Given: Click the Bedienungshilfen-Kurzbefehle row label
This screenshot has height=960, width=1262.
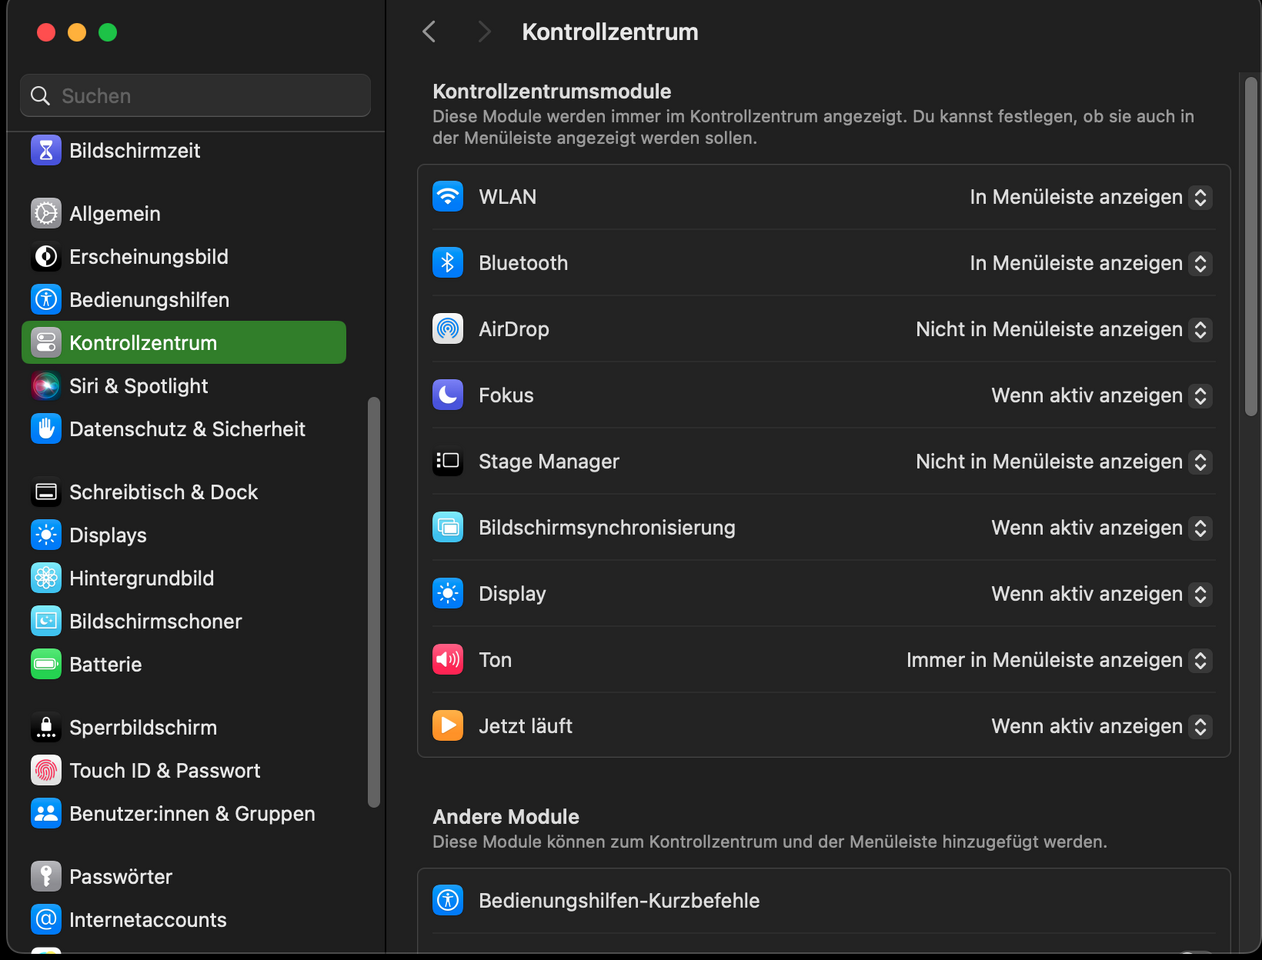Looking at the screenshot, I should click(619, 900).
